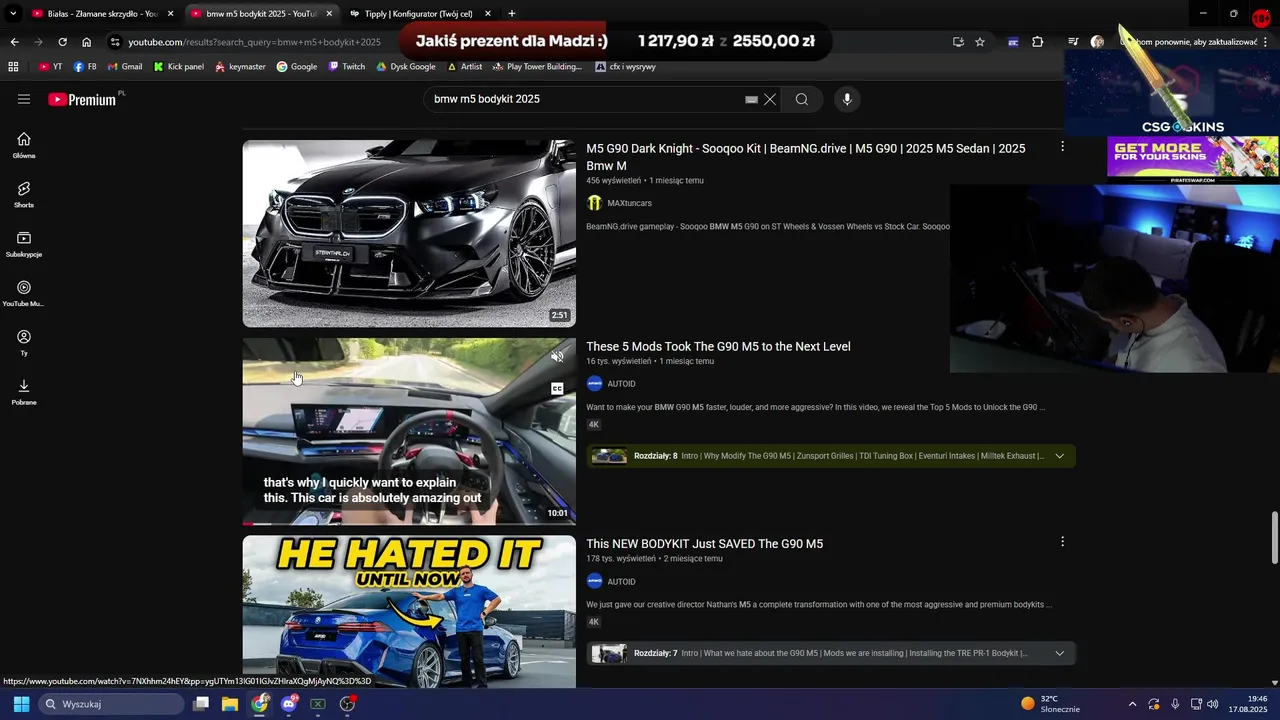Open a new browser tab
Image resolution: width=1280 pixels, height=720 pixels.
(x=512, y=14)
